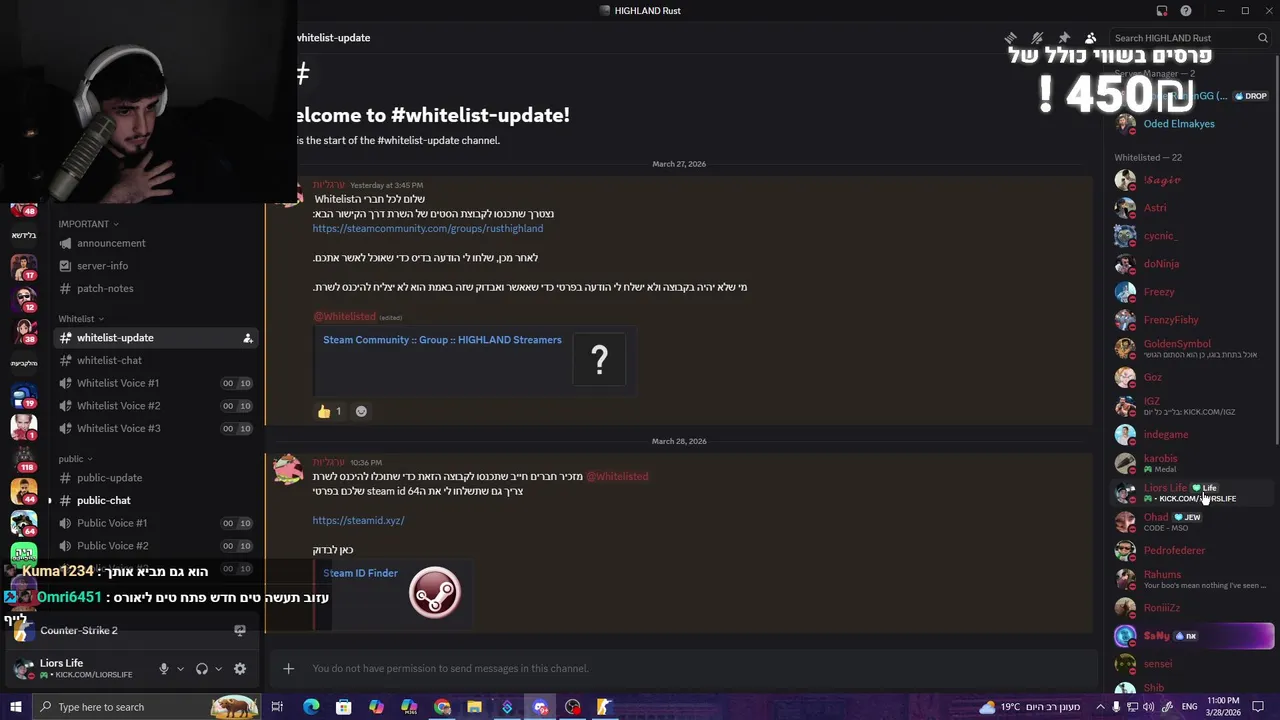Open the patch-notes channel
Image resolution: width=1280 pixels, height=720 pixels.
tap(156, 289)
